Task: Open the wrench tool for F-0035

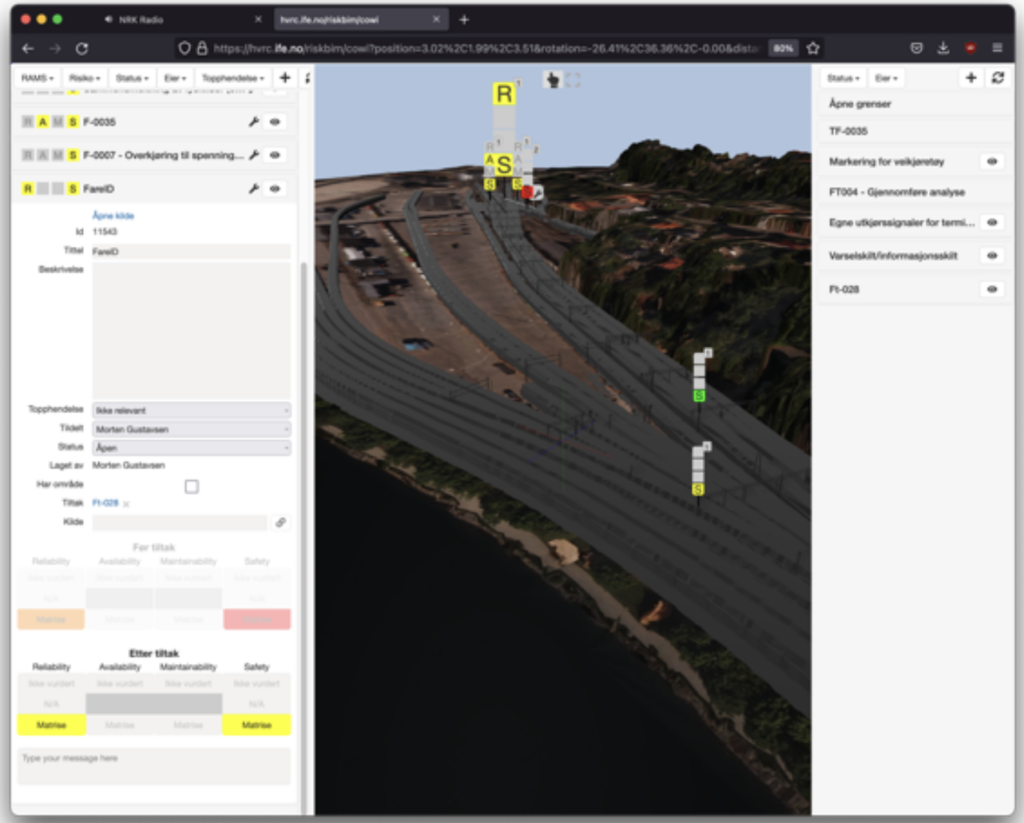Action: click(x=253, y=121)
